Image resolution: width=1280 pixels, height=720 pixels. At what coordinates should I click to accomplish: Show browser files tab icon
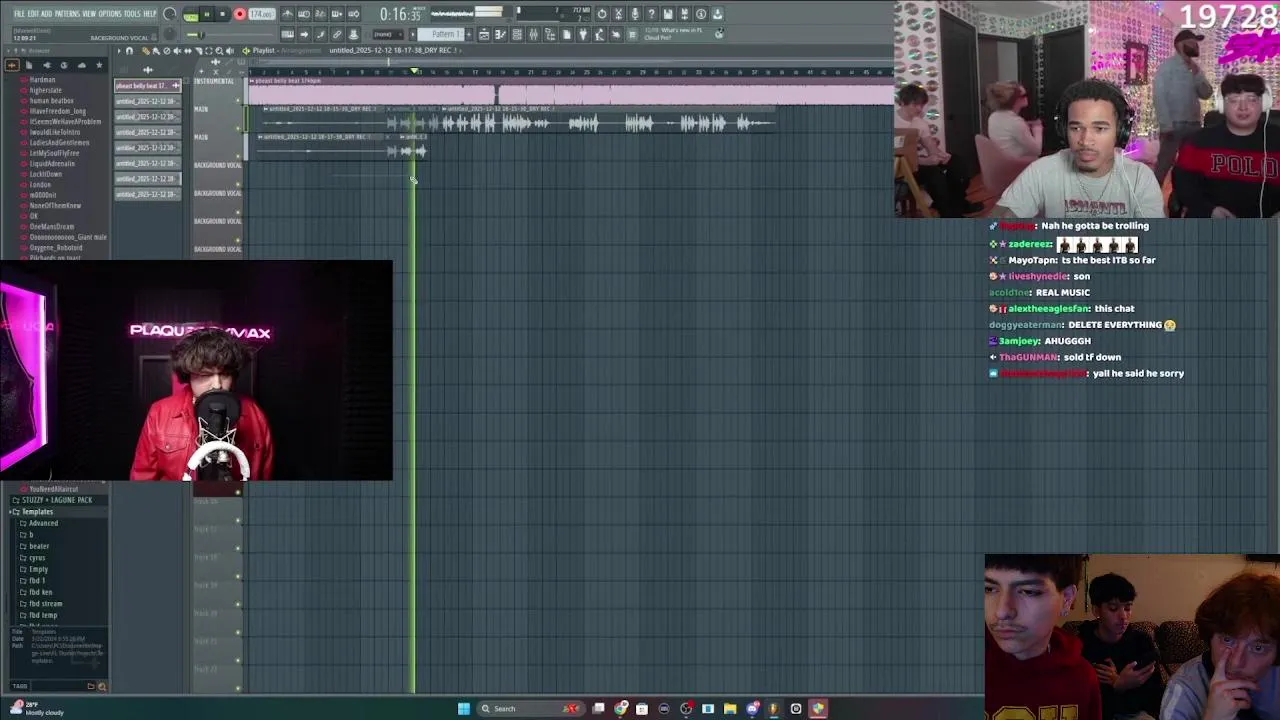29,65
